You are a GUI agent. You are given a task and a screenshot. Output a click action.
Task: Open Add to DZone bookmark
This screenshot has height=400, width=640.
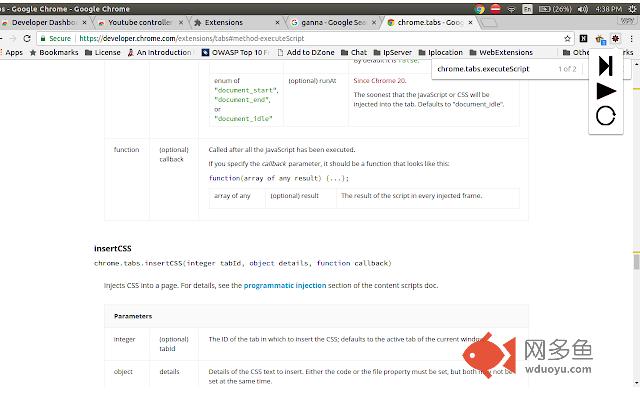(306, 52)
